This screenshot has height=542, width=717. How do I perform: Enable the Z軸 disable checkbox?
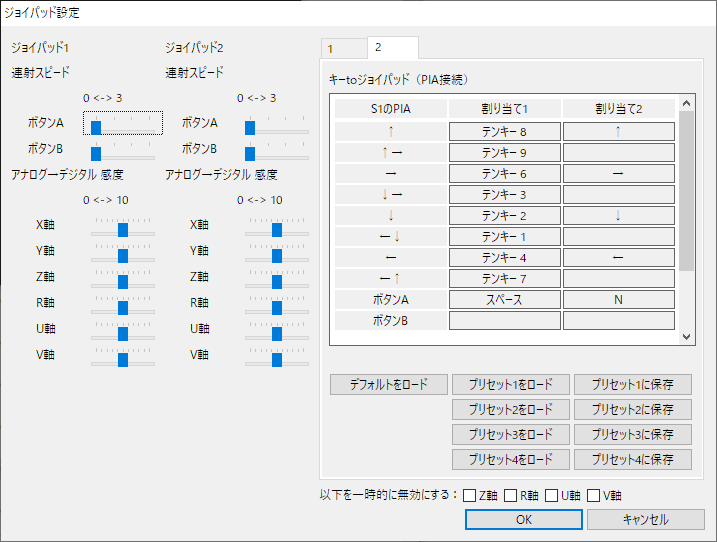[x=471, y=495]
